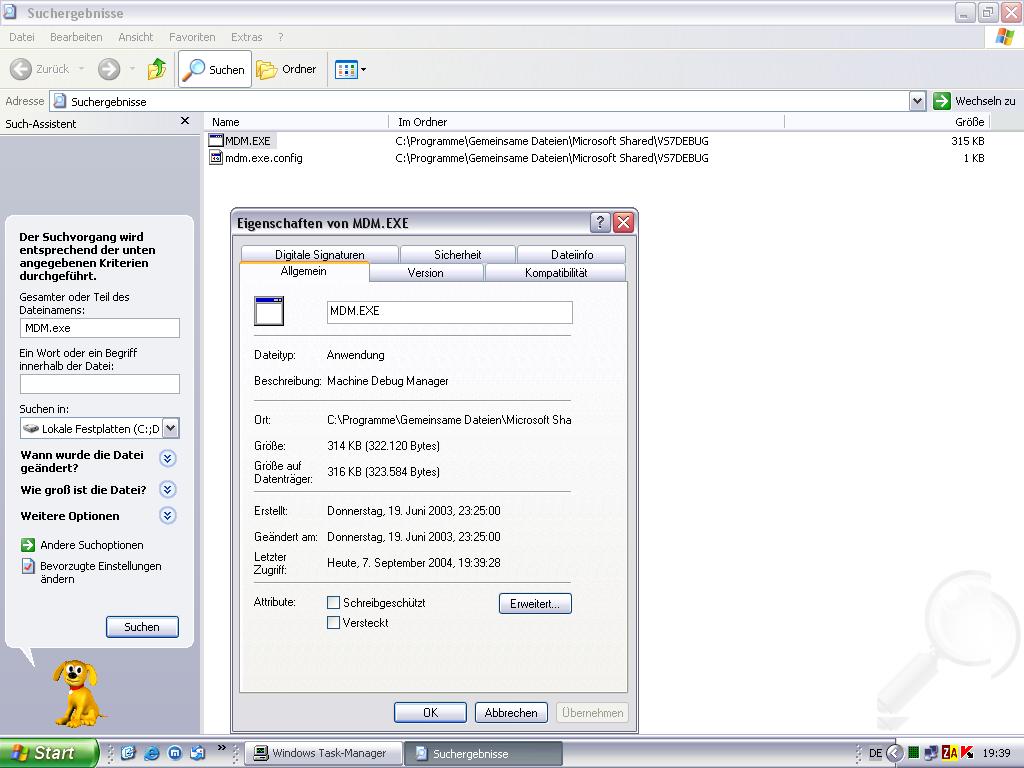Open the view mode dropdown arrow
Screen dimensions: 1024x768
tap(364, 69)
